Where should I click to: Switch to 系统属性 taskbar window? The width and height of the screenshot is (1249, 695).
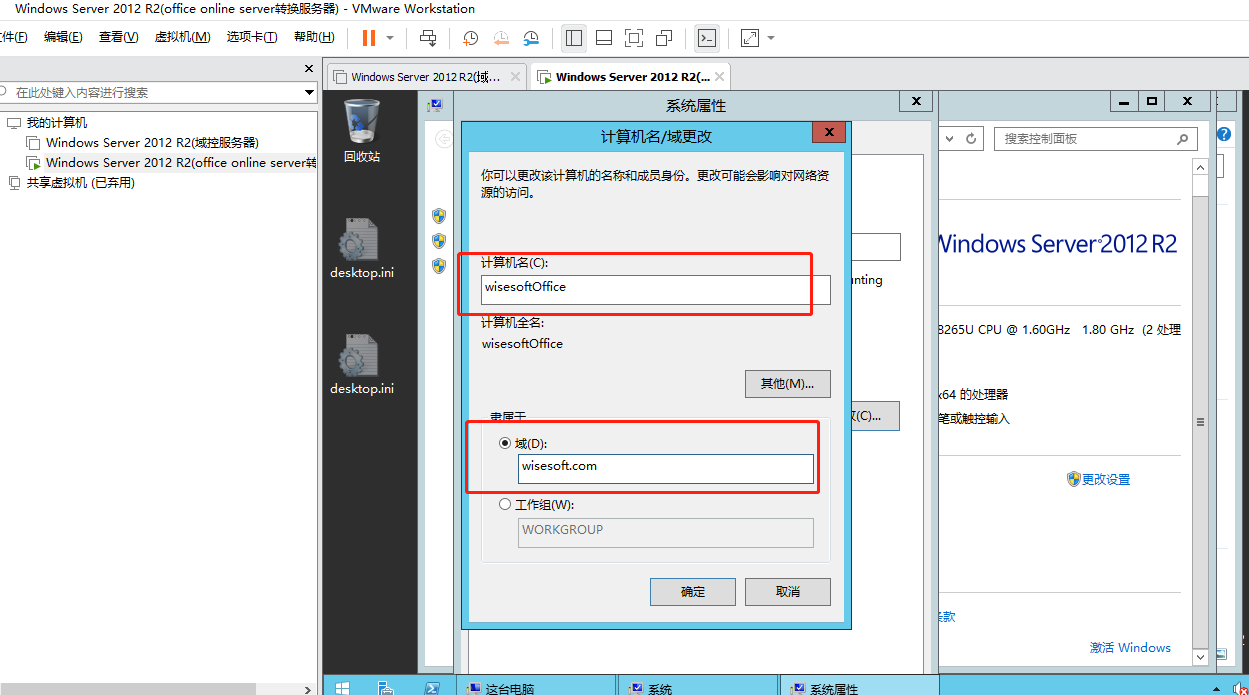coord(860,687)
